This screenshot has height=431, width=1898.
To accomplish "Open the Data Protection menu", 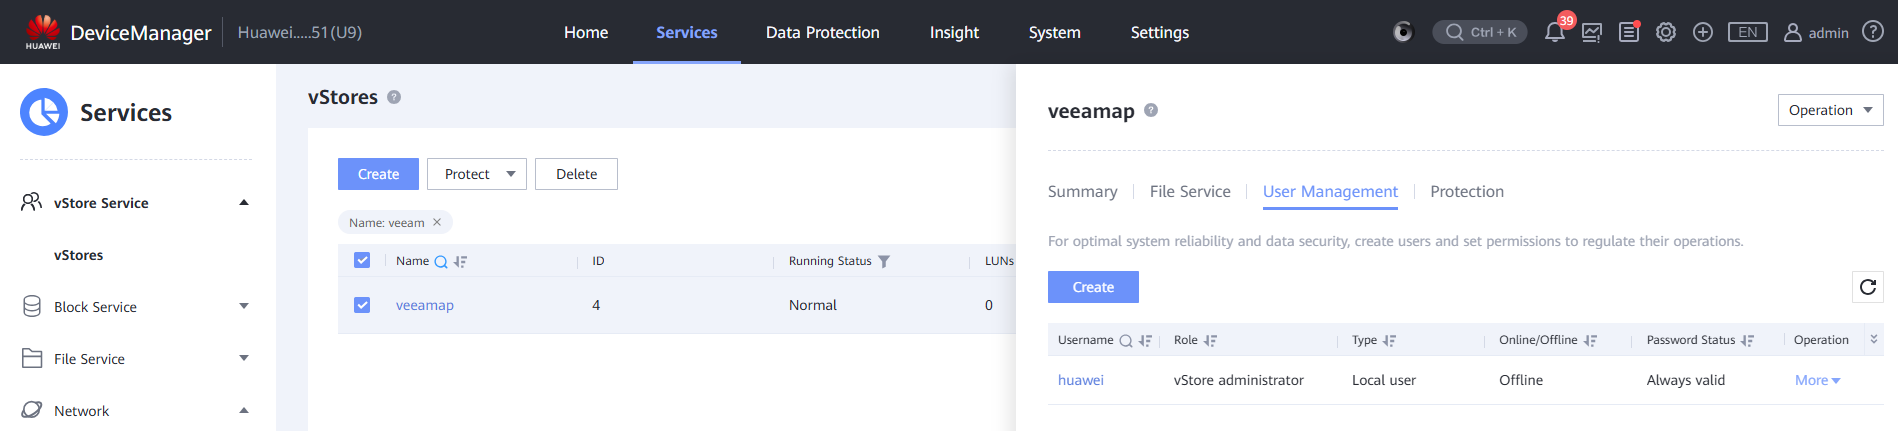I will point(823,32).
